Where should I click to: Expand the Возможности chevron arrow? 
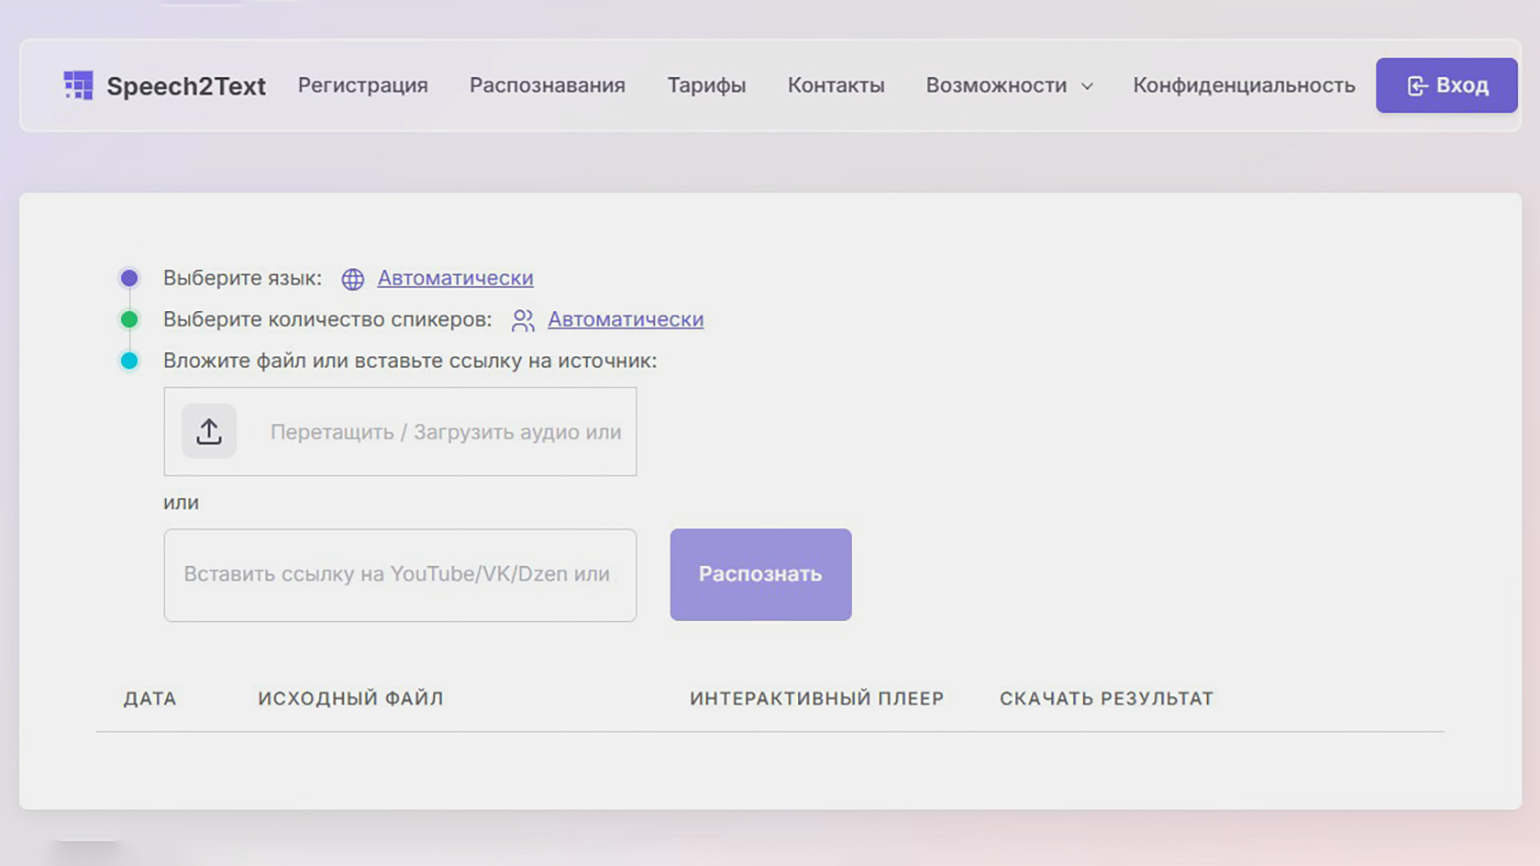click(1087, 87)
